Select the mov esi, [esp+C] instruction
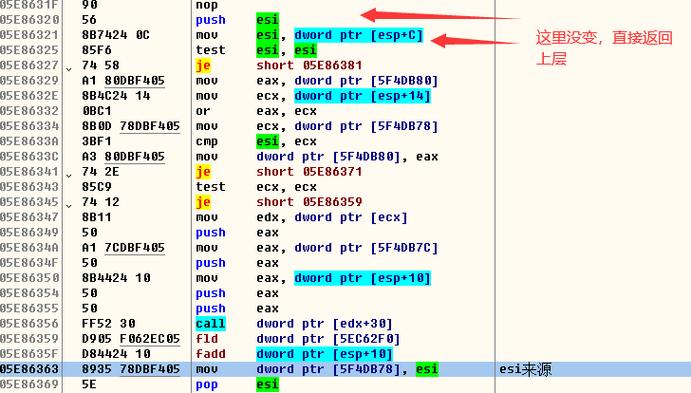 (309, 35)
